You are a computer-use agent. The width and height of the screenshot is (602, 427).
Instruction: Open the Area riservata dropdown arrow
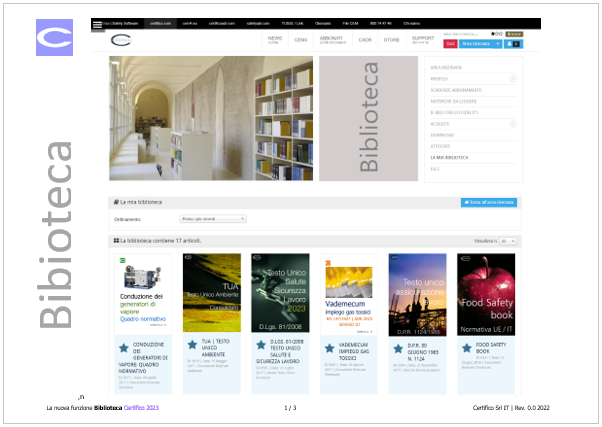[x=498, y=44]
